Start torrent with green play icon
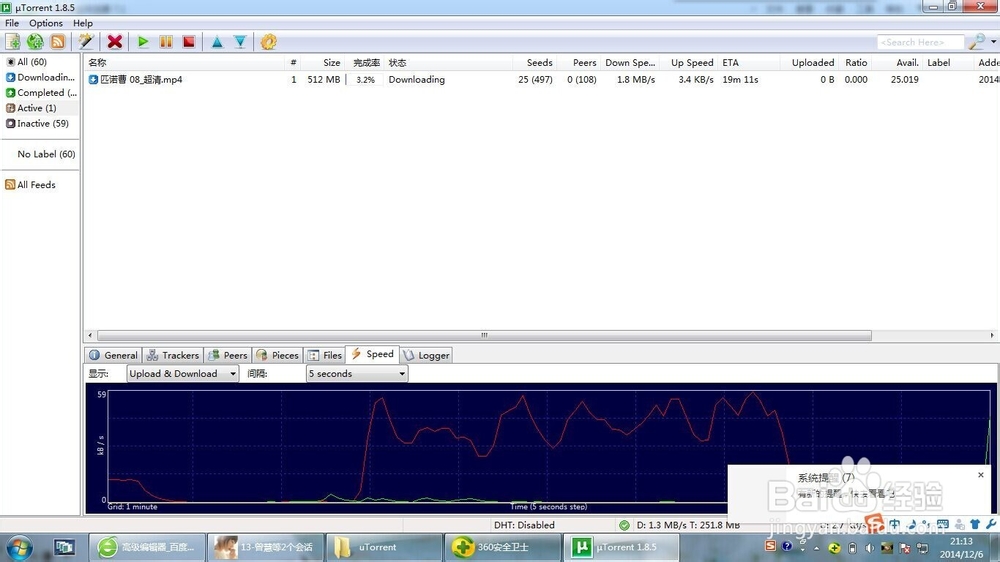The height and width of the screenshot is (562, 1000). coord(143,42)
